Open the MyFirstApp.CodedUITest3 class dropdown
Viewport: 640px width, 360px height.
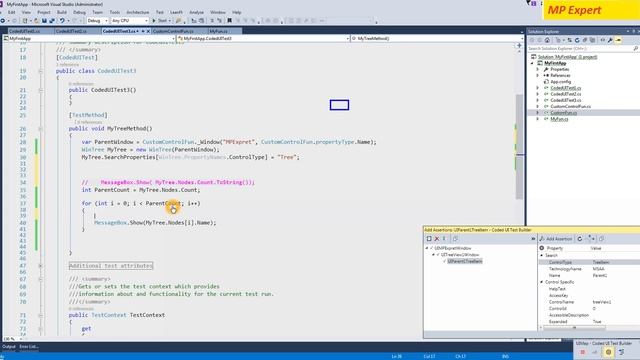click(x=263, y=38)
